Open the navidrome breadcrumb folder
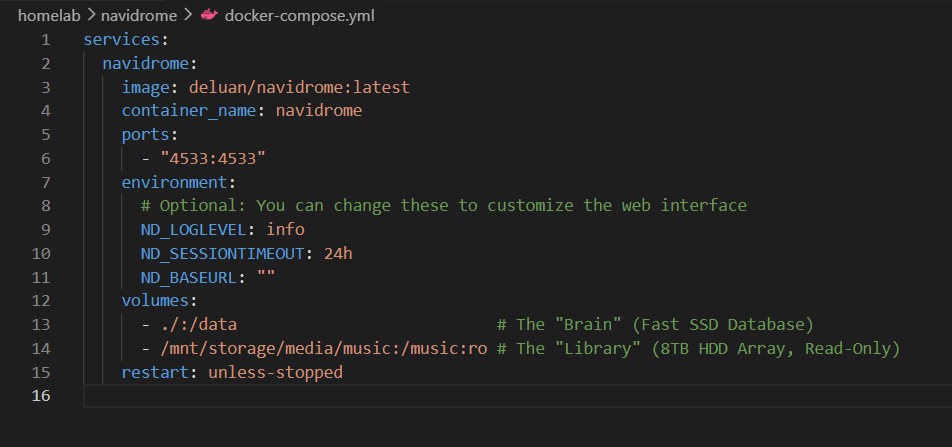Image resolution: width=952 pixels, height=447 pixels. 138,15
